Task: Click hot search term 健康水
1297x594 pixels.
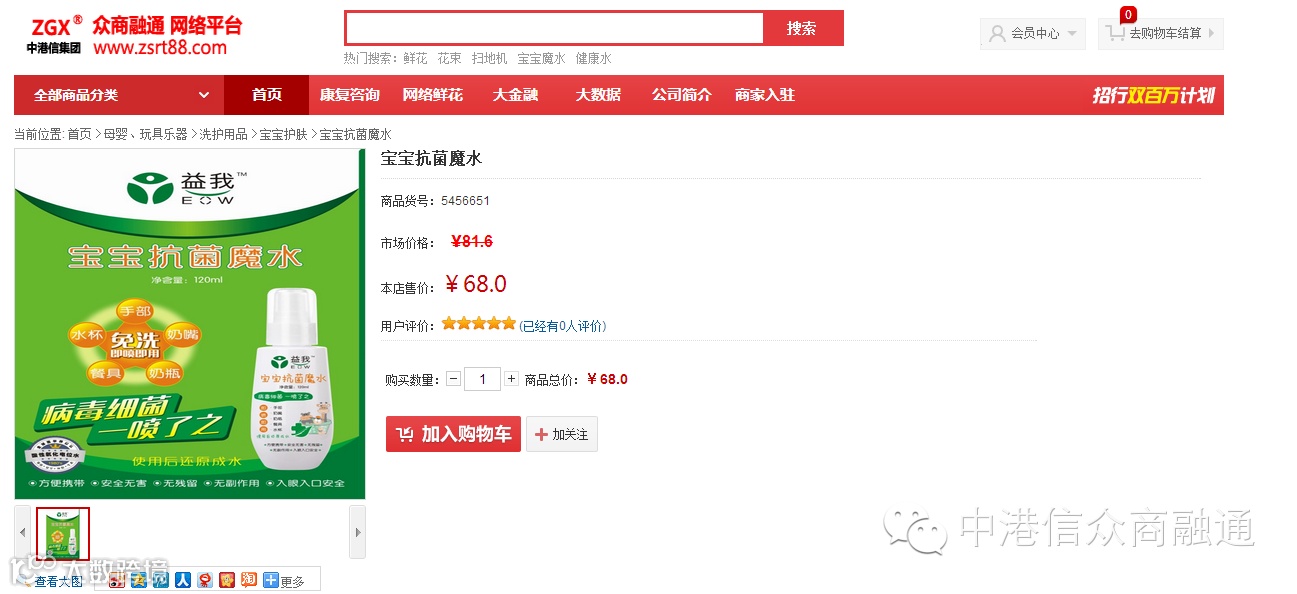Action: click(x=593, y=59)
